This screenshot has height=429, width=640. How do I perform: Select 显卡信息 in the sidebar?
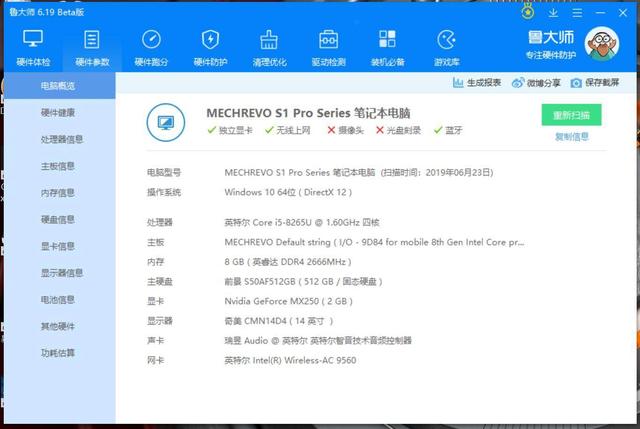58,246
